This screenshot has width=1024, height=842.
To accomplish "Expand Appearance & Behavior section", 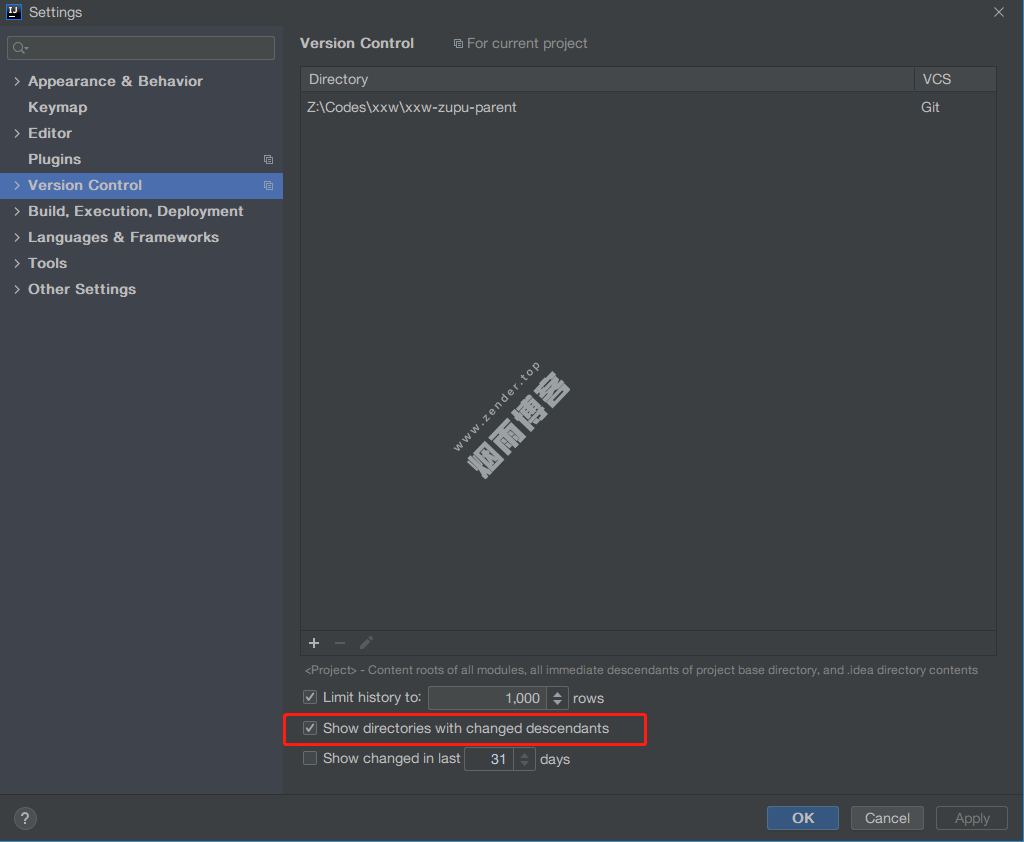I will 17,81.
